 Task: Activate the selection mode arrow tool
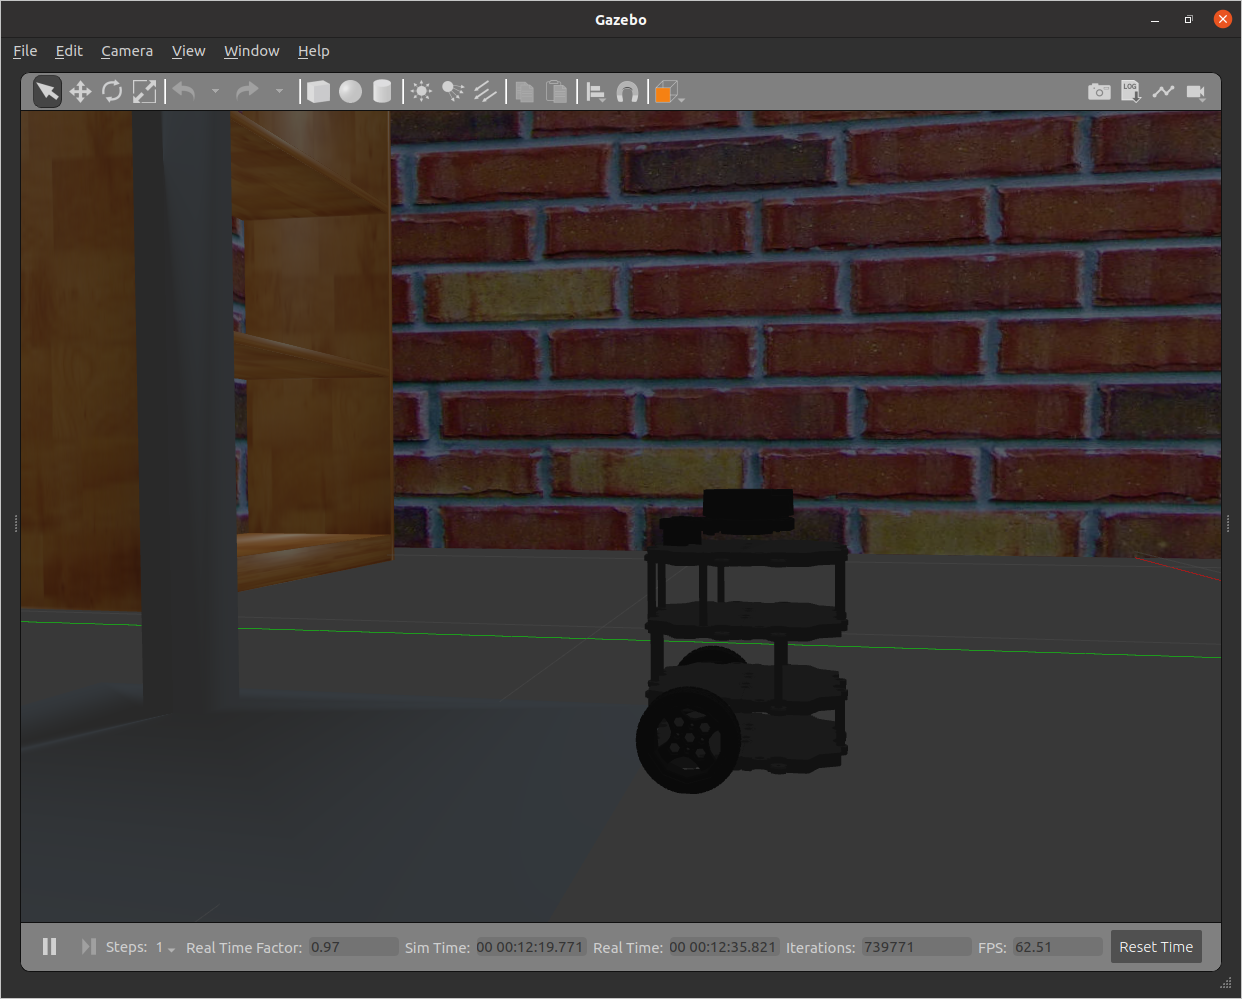pyautogui.click(x=47, y=92)
